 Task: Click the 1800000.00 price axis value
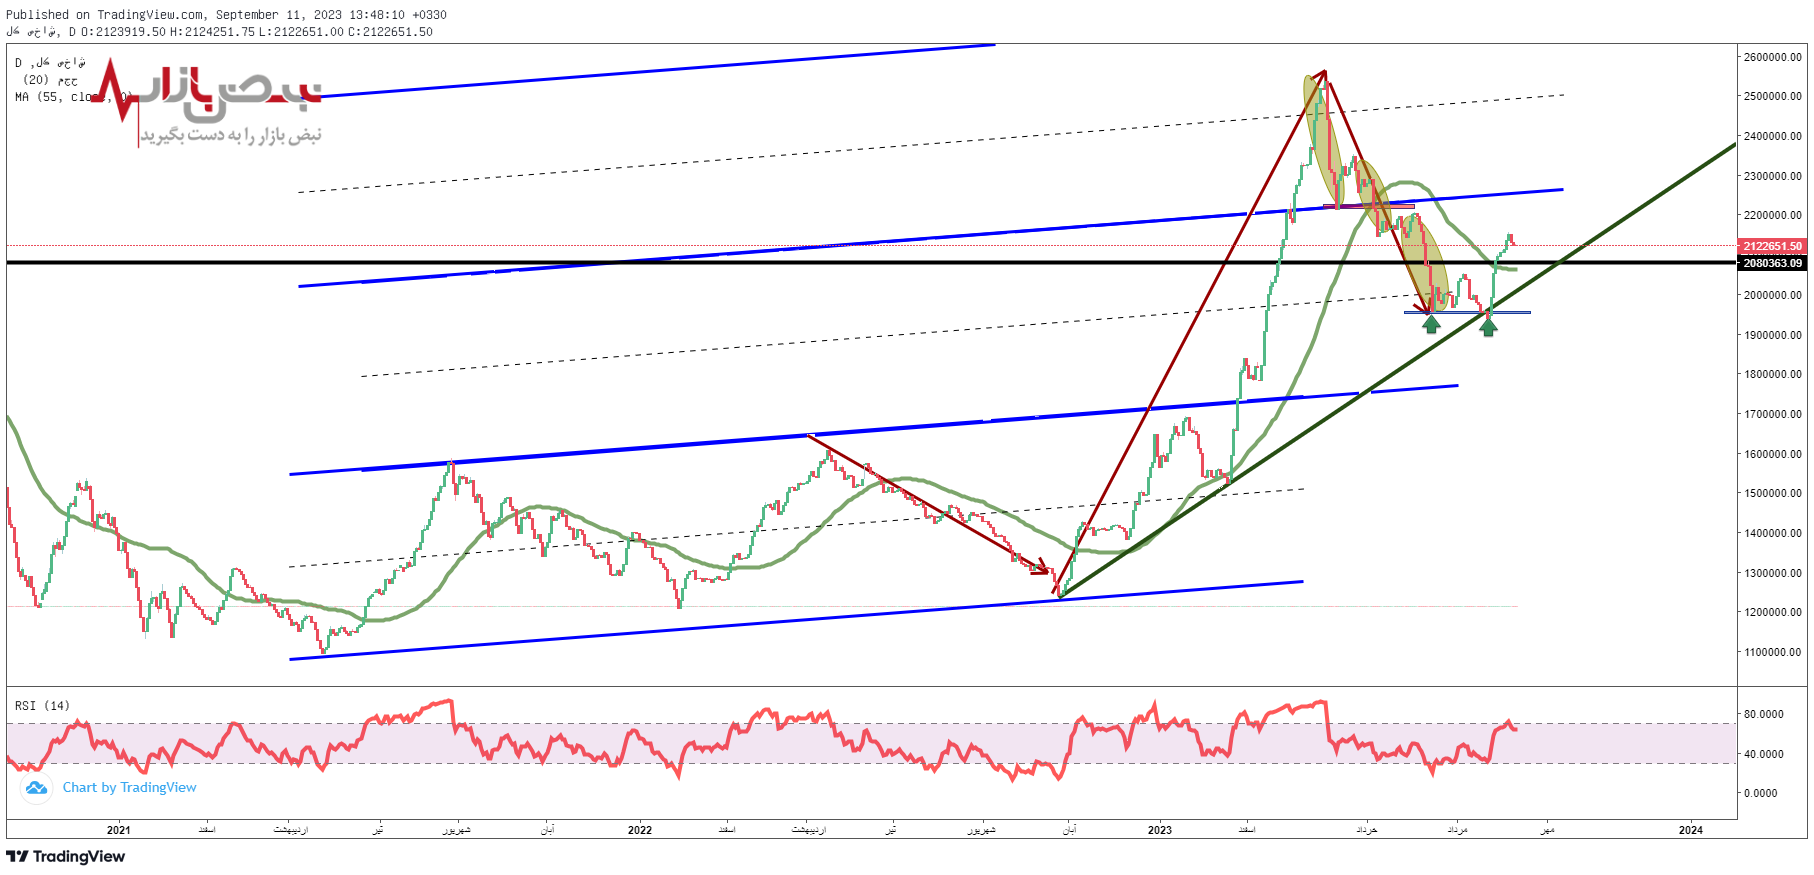(x=1773, y=374)
